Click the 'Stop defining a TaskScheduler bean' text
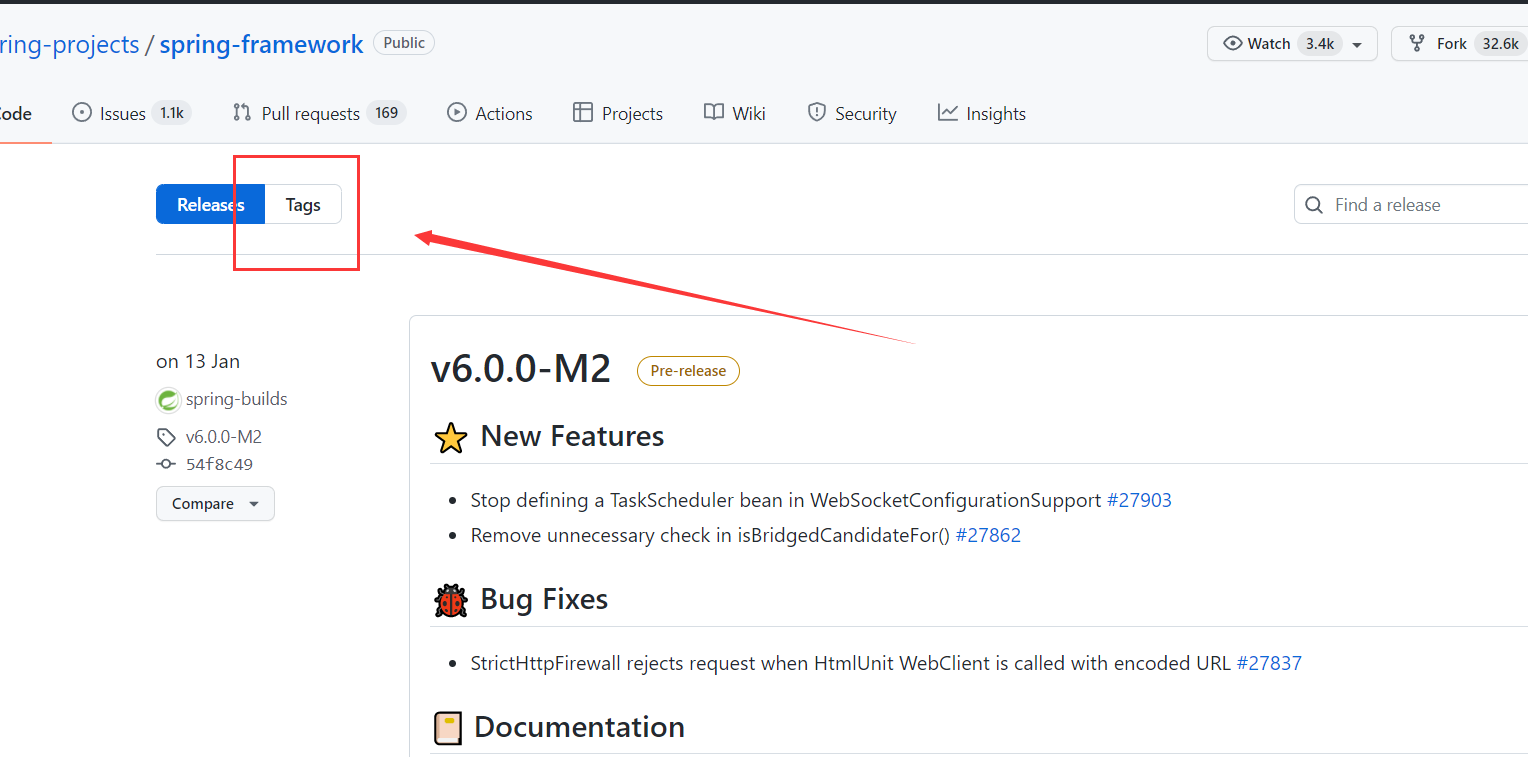Screen dimensions: 1528x757 coord(786,500)
